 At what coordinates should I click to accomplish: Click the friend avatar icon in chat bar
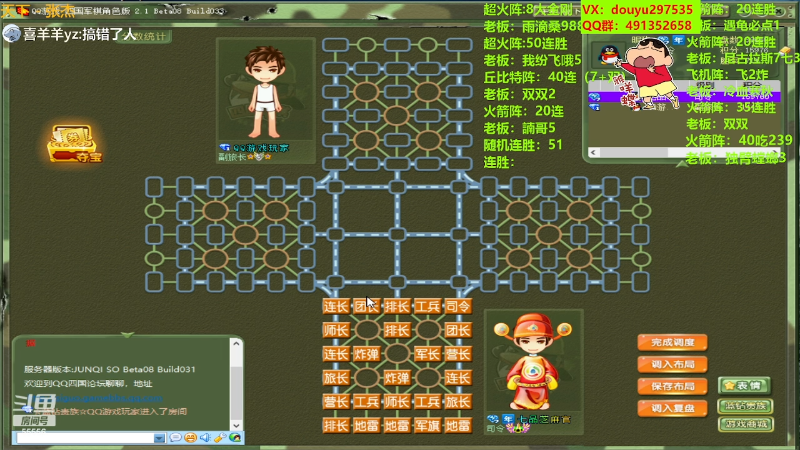point(235,438)
